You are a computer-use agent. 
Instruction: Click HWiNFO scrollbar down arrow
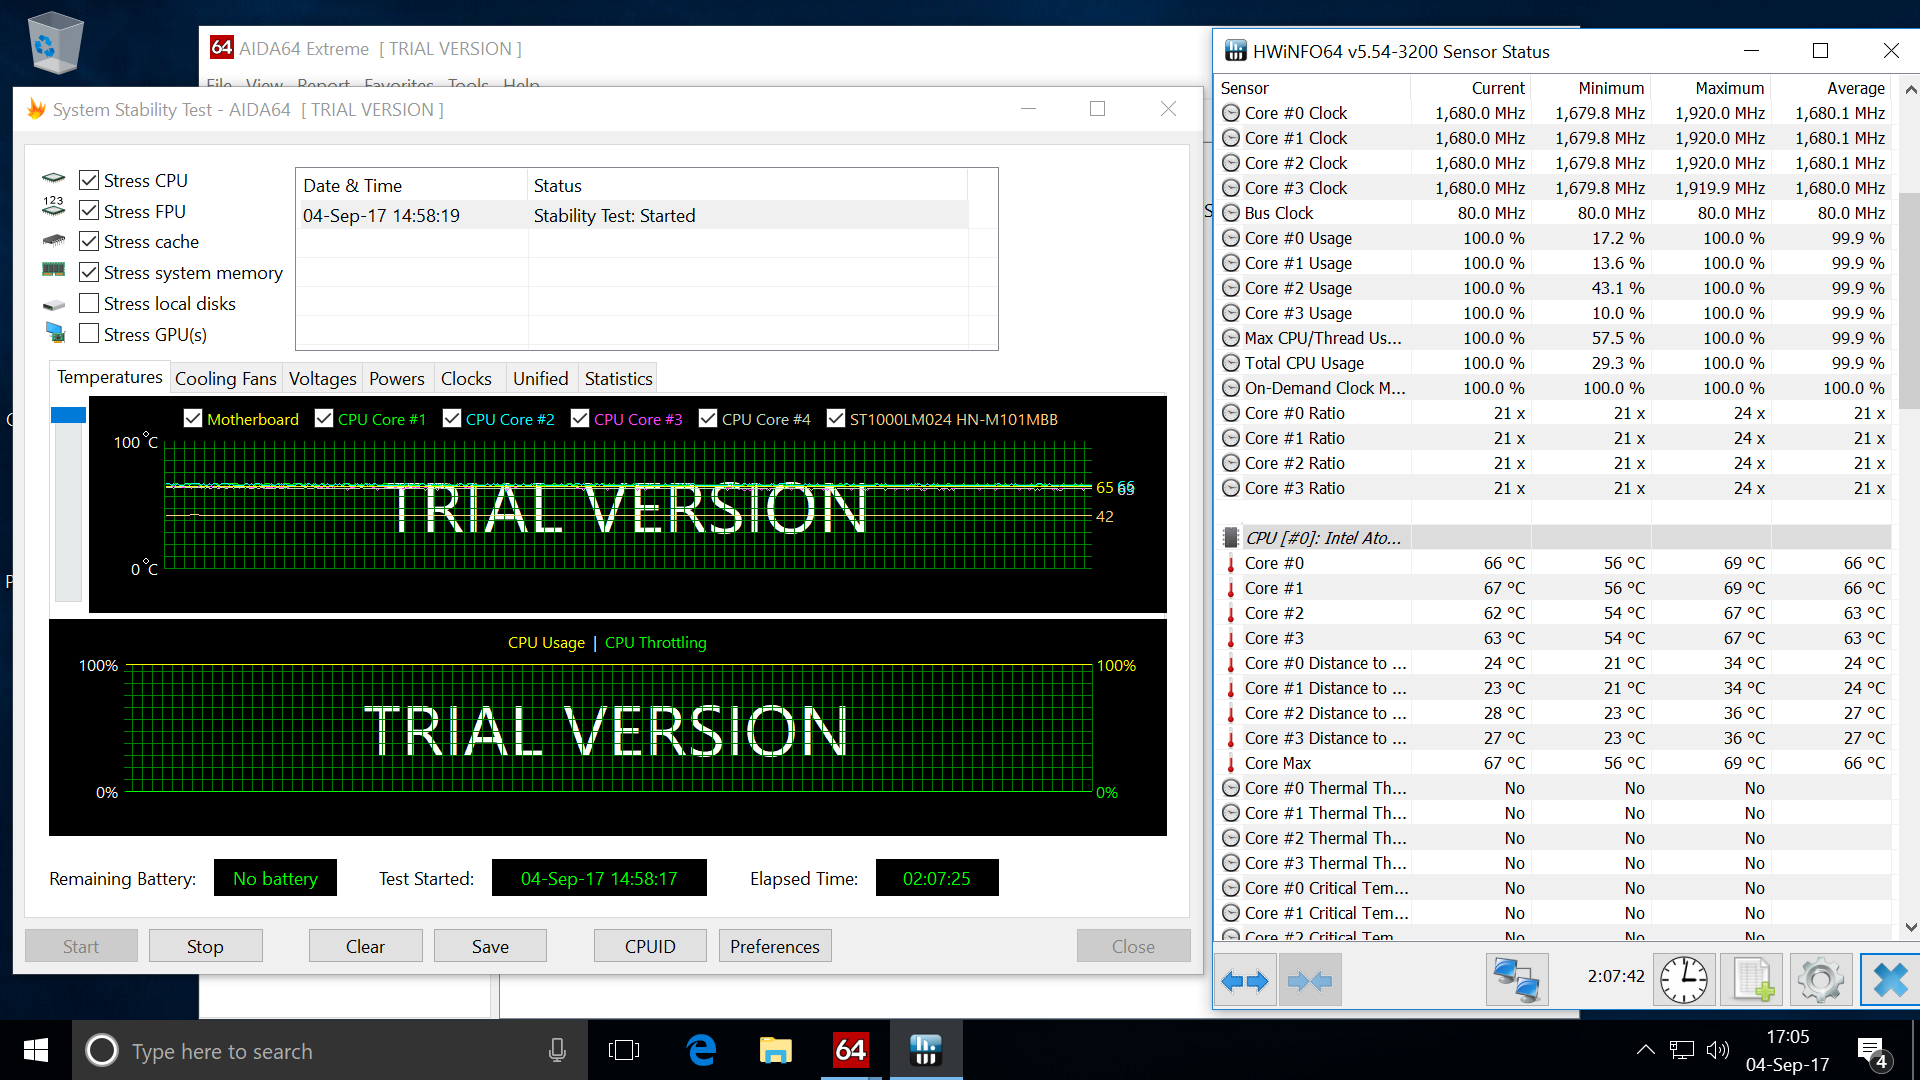click(x=1910, y=927)
